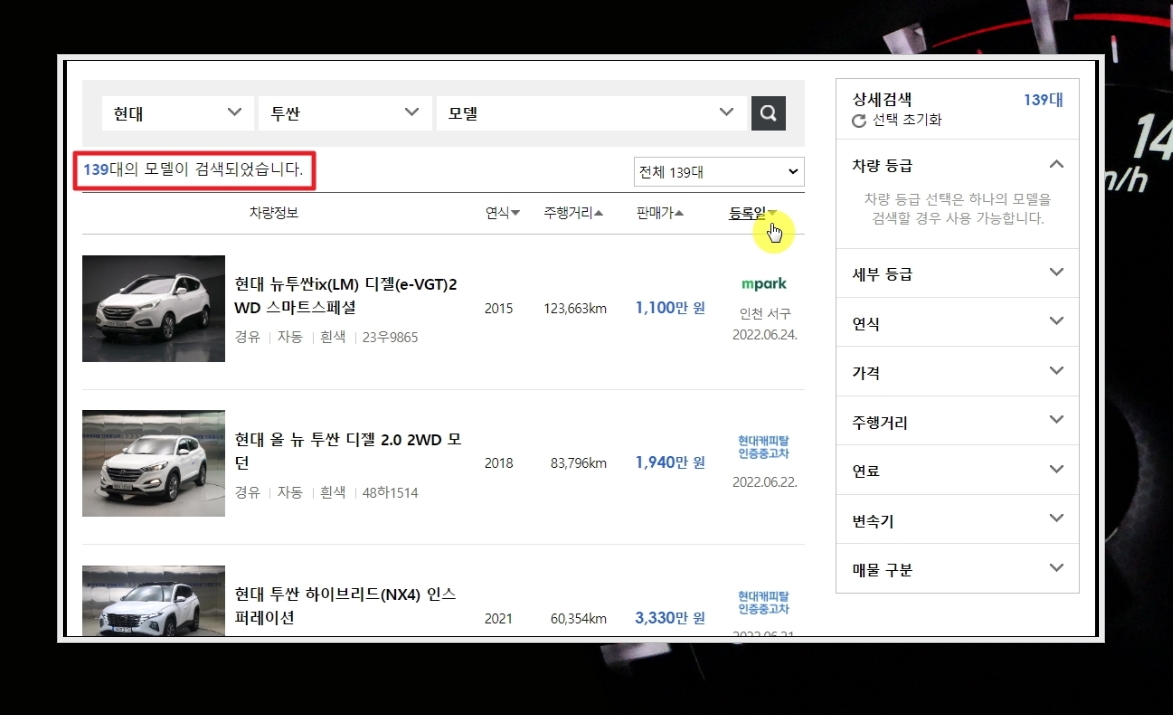Open 현대 올 뉴 투싼 디젤 2.0 listing
Viewport: 1173px width, 715px height.
(x=348, y=451)
